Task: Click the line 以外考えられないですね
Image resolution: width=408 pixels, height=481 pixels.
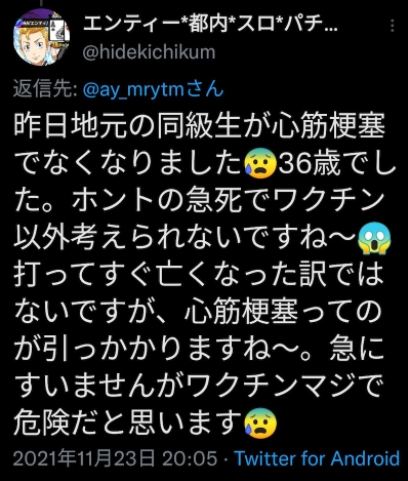Action: coord(185,238)
